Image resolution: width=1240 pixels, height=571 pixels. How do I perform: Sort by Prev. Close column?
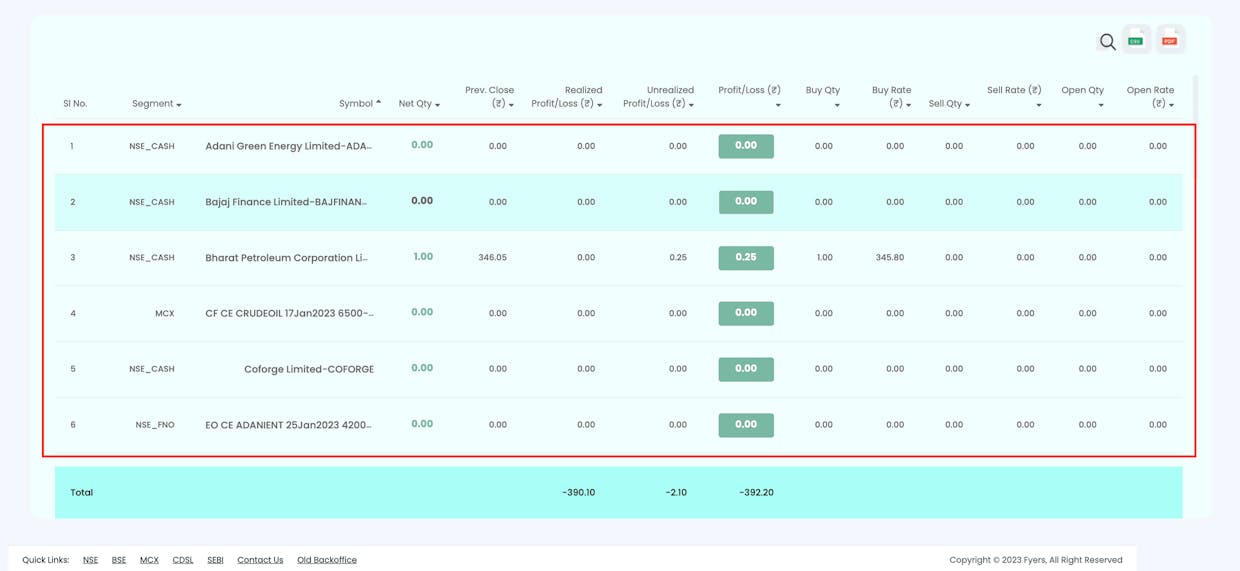tap(489, 97)
